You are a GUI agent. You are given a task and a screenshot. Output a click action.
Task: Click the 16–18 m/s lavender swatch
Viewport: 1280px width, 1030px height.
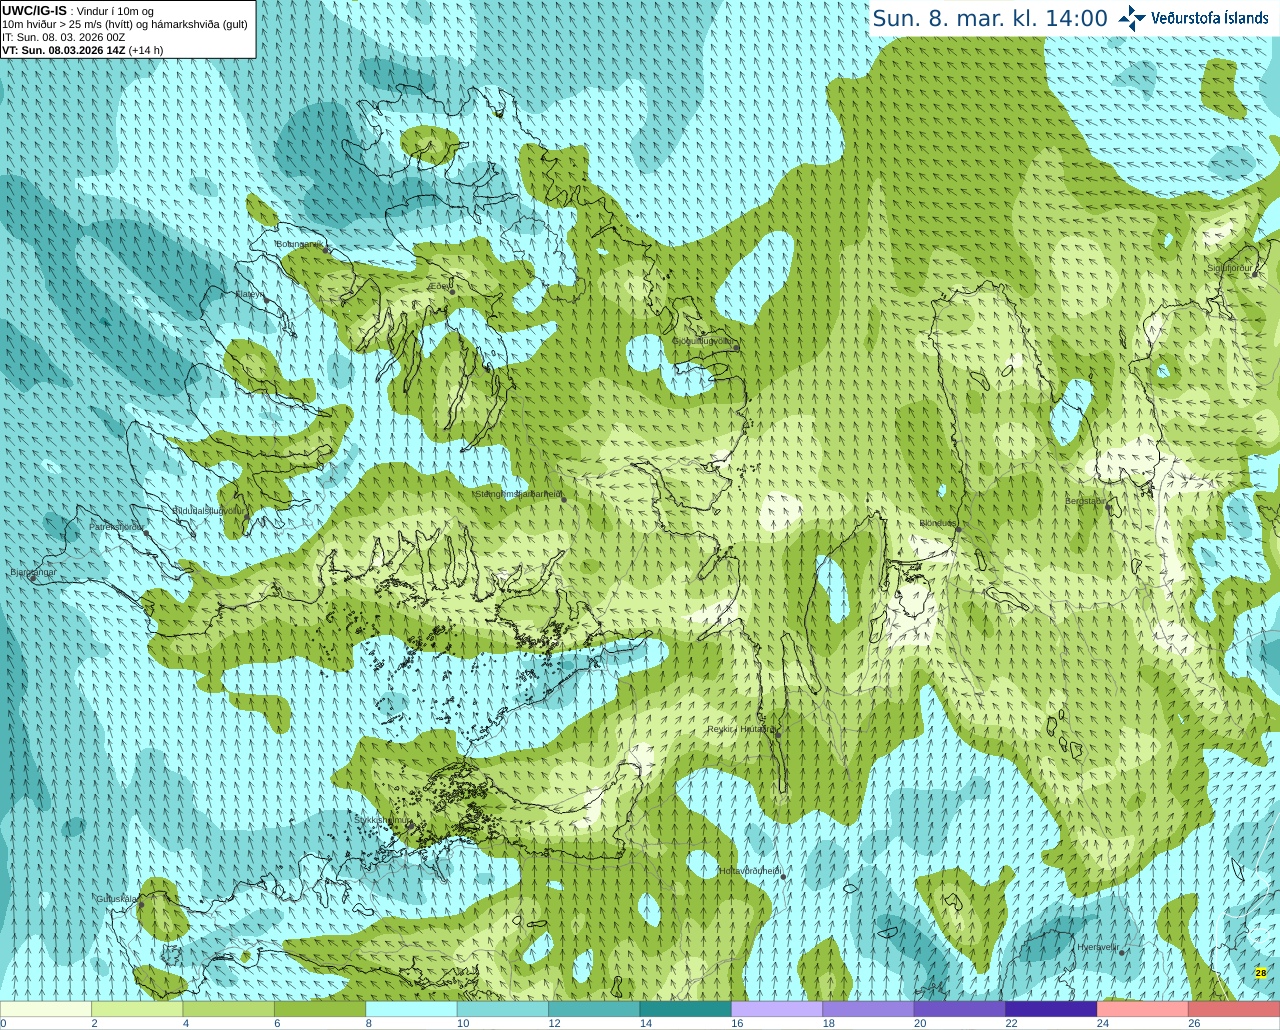tap(777, 1009)
